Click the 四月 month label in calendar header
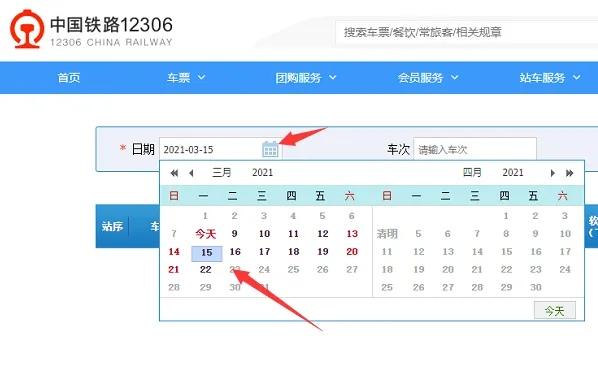The image size is (598, 372). [x=472, y=173]
